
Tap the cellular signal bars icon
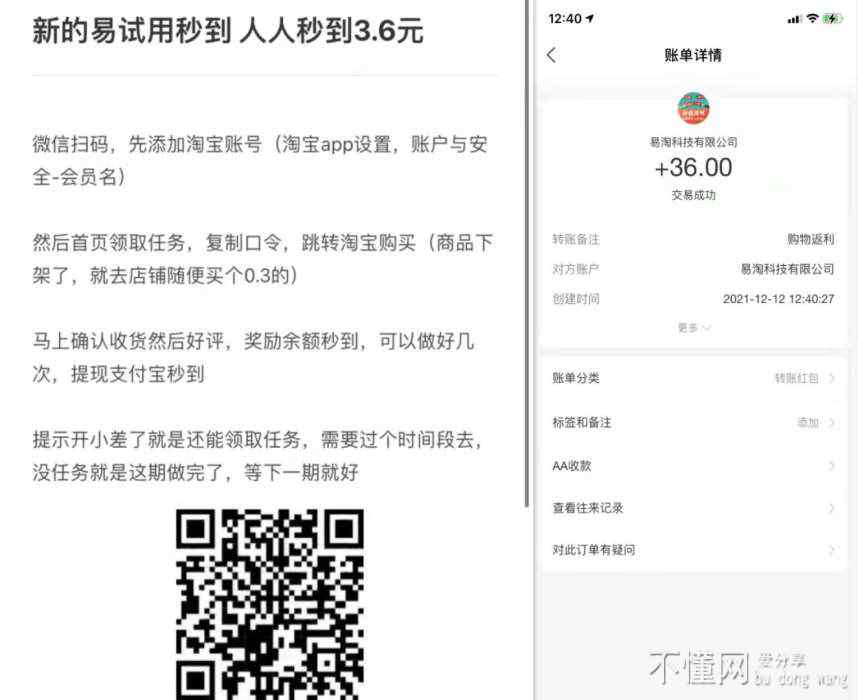[x=794, y=19]
